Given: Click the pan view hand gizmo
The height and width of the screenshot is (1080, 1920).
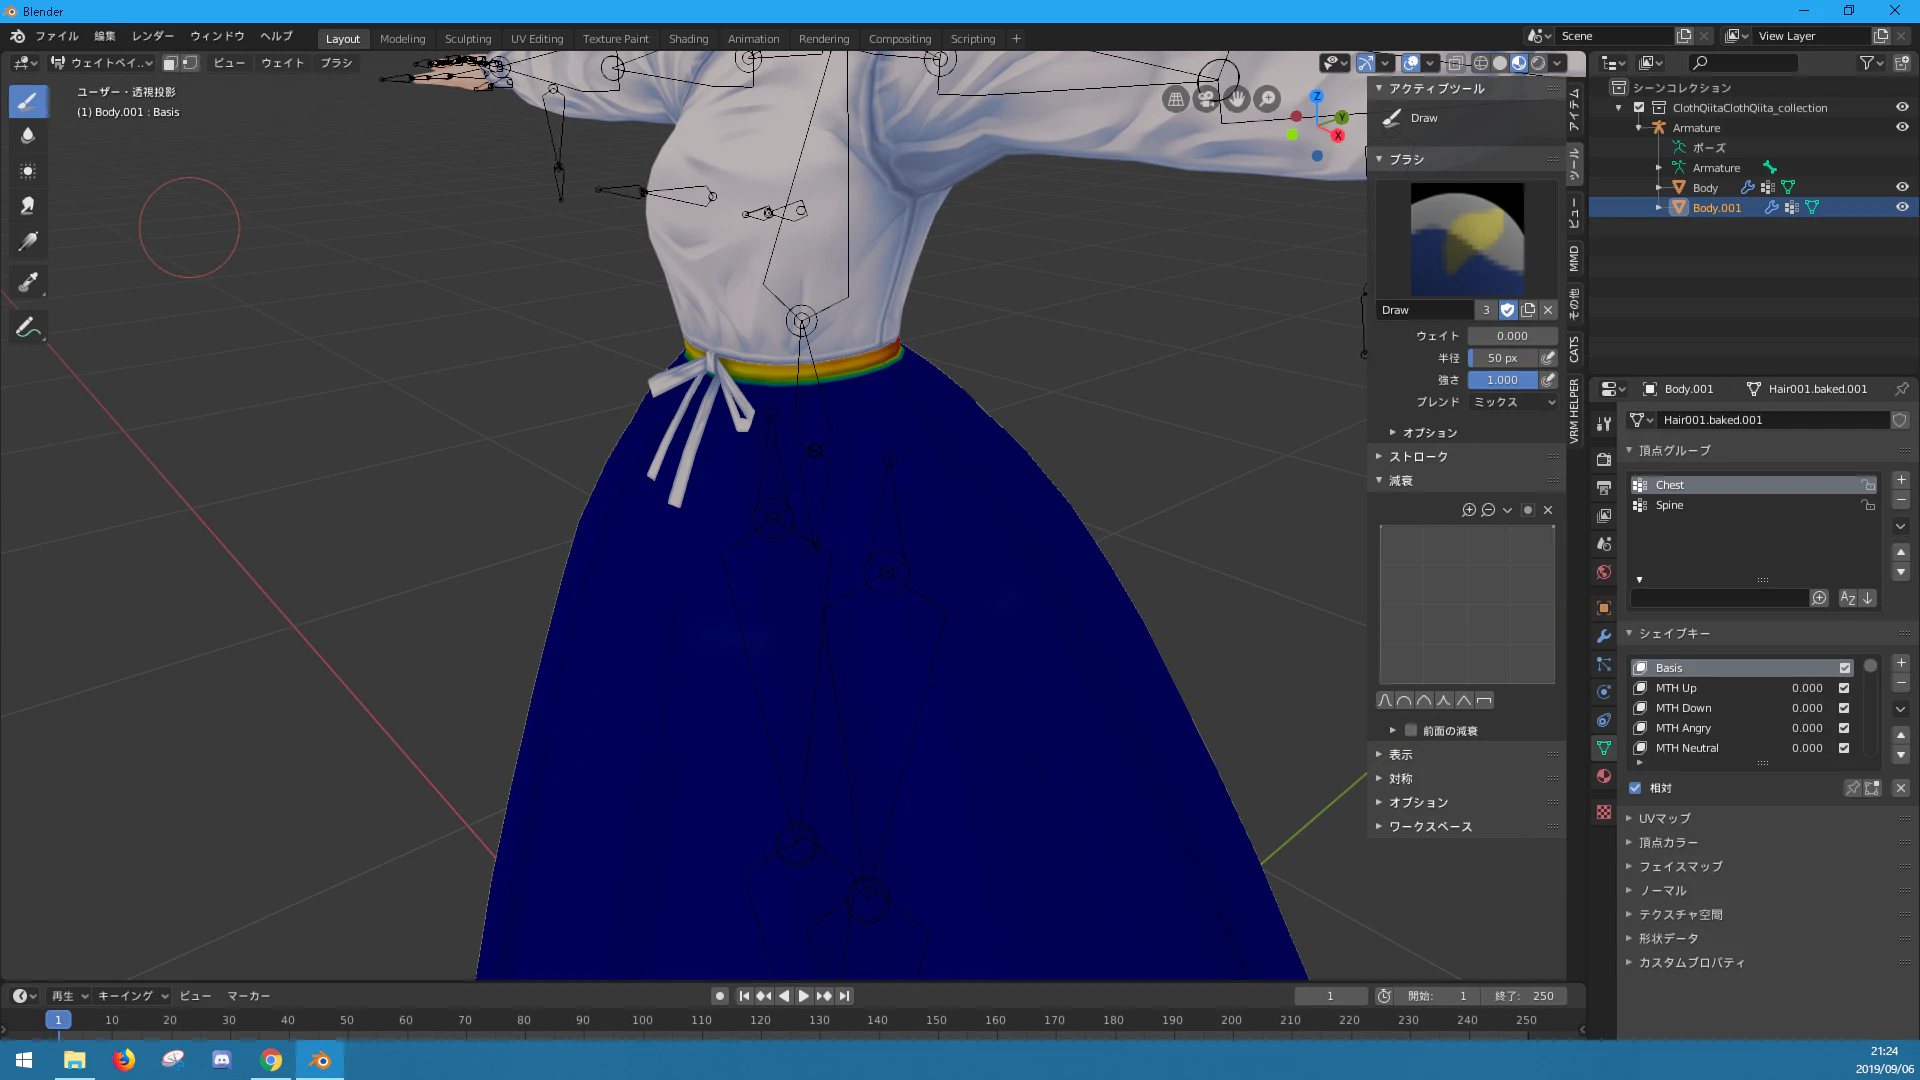Looking at the screenshot, I should (x=1238, y=99).
